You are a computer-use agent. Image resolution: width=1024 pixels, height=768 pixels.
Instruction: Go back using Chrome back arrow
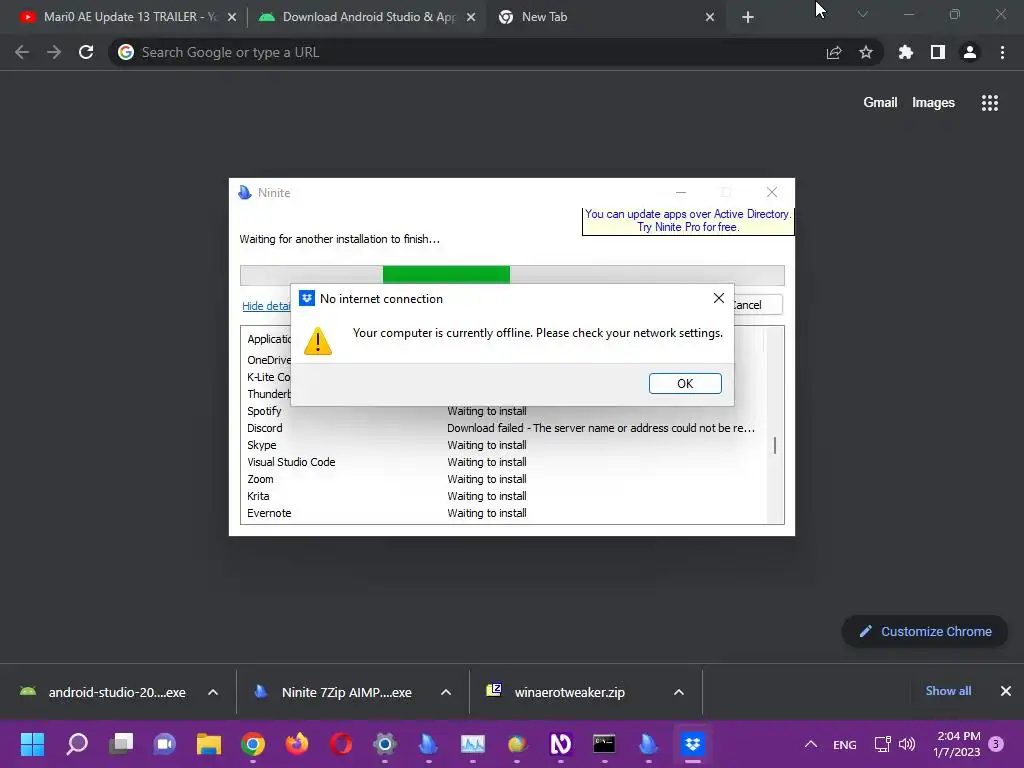(22, 52)
